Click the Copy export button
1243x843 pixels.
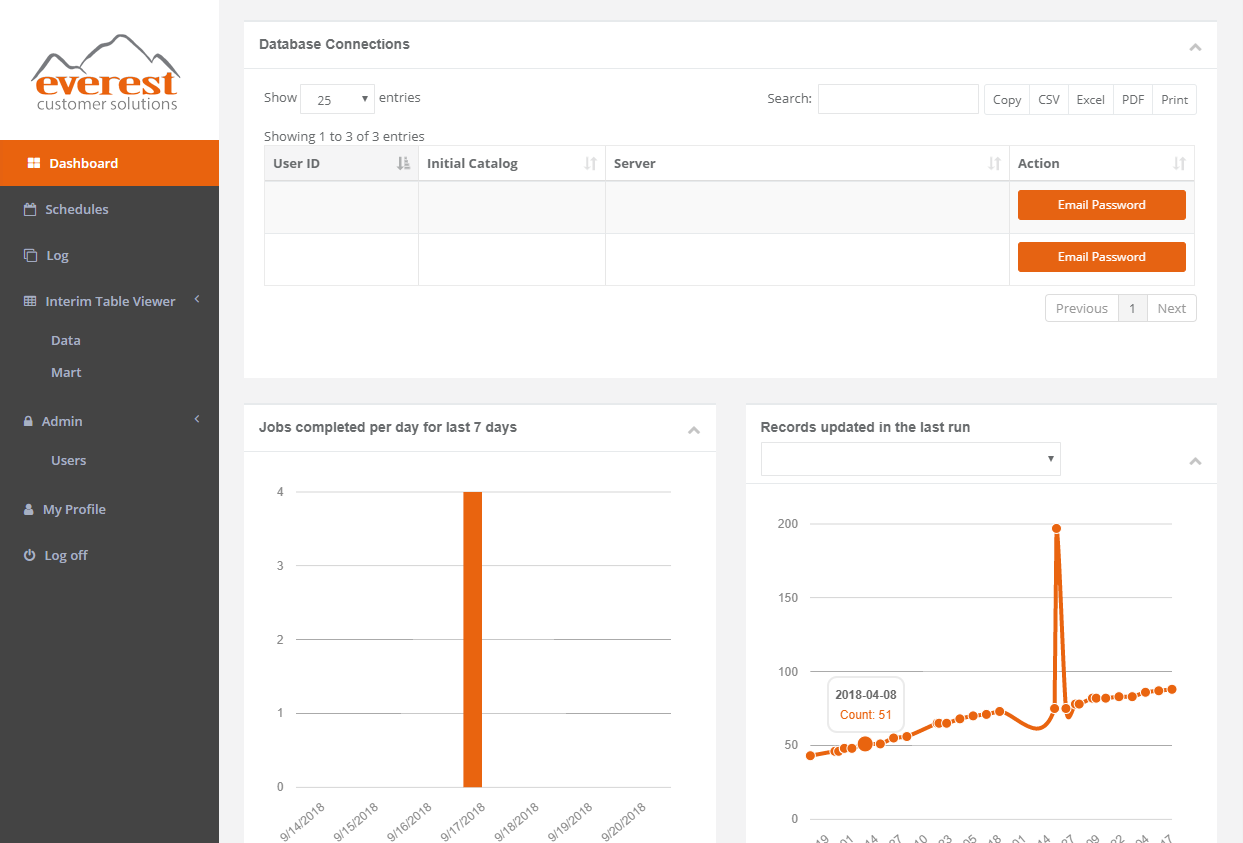click(1007, 99)
